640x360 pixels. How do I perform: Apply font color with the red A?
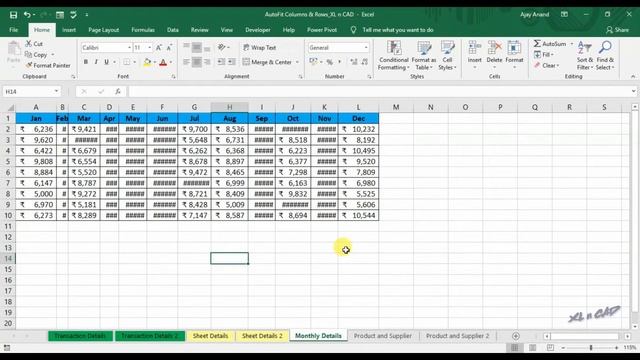click(163, 62)
